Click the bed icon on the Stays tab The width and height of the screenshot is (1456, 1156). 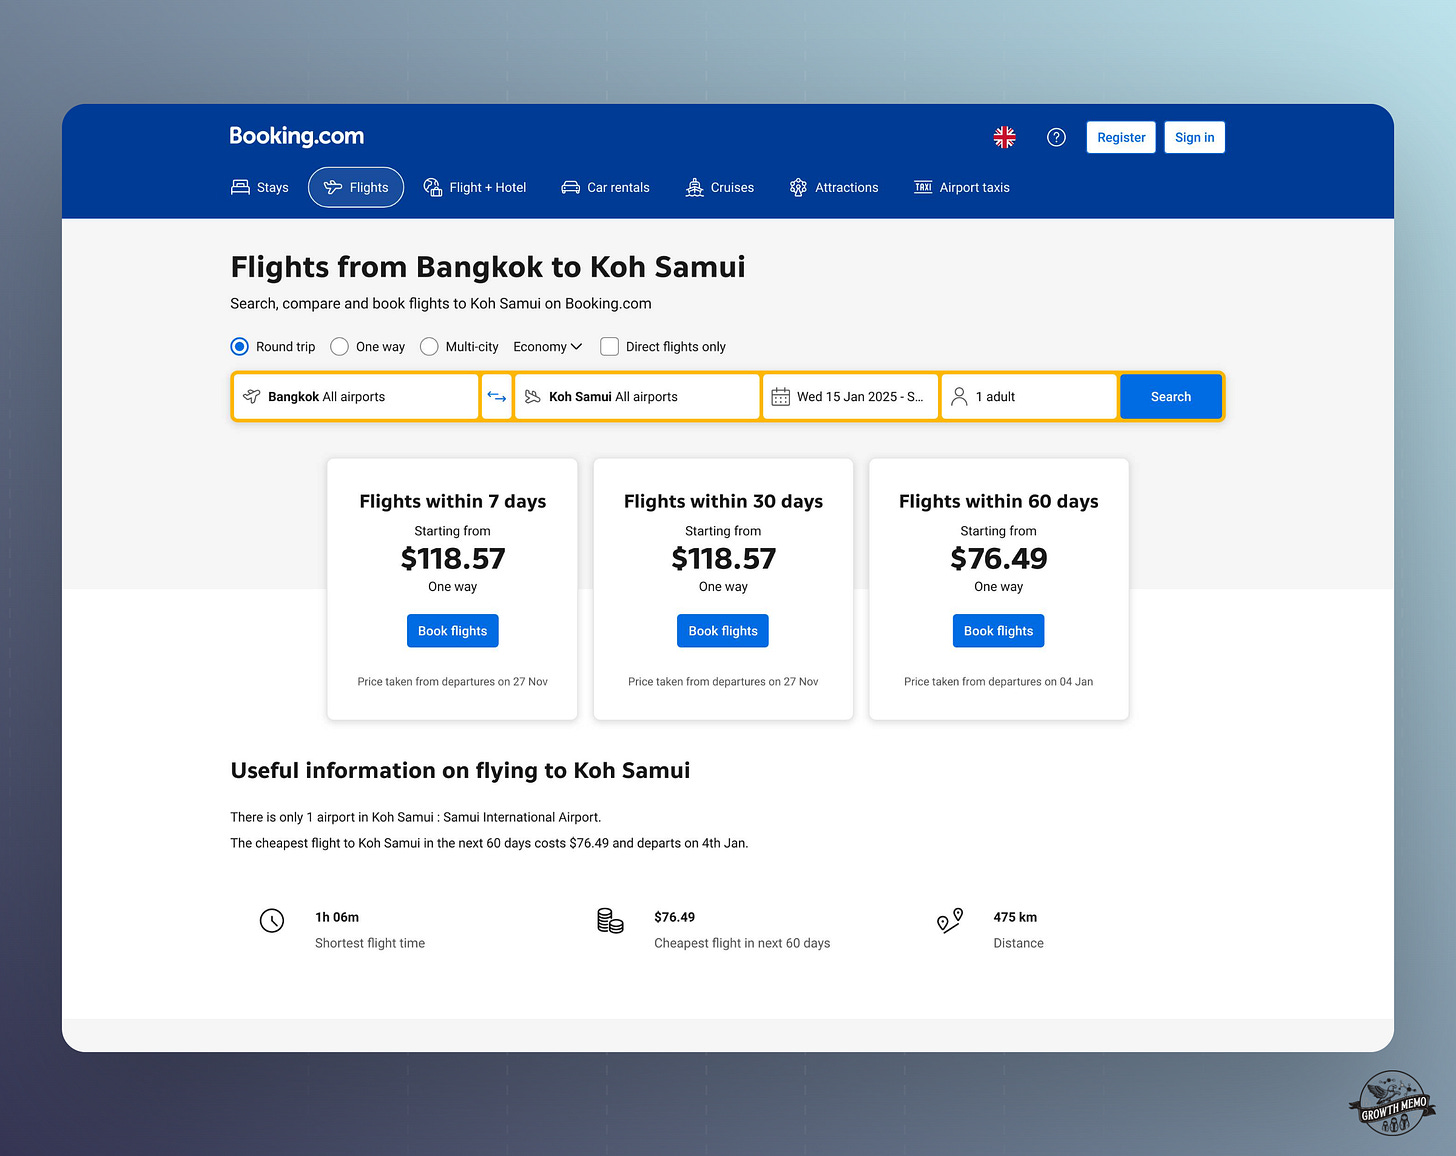pyautogui.click(x=240, y=187)
